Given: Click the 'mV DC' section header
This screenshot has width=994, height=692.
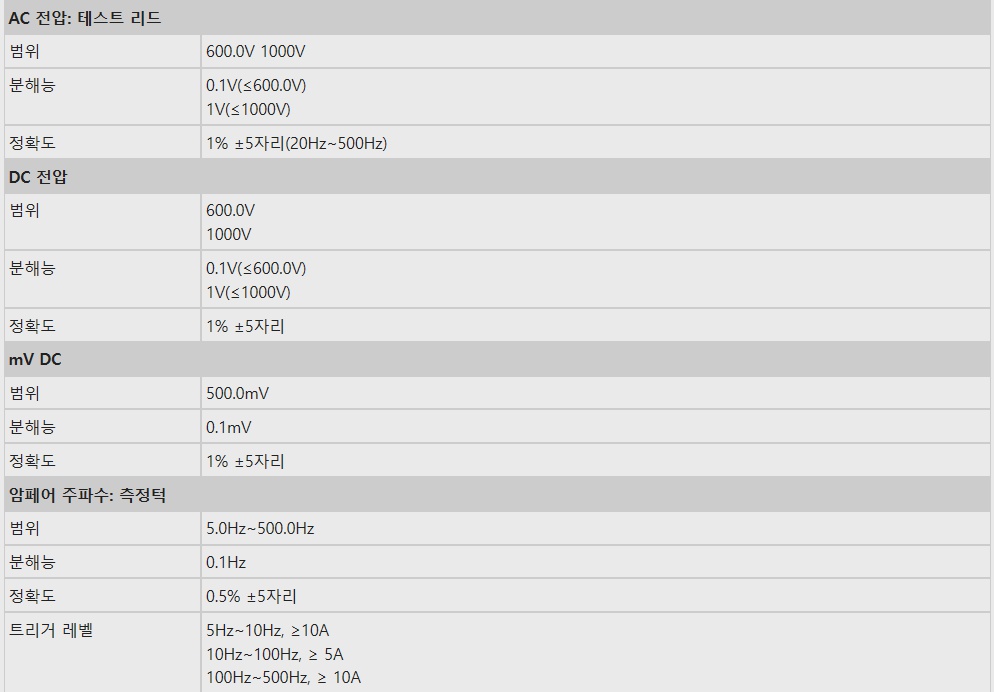Looking at the screenshot, I should point(36,359).
